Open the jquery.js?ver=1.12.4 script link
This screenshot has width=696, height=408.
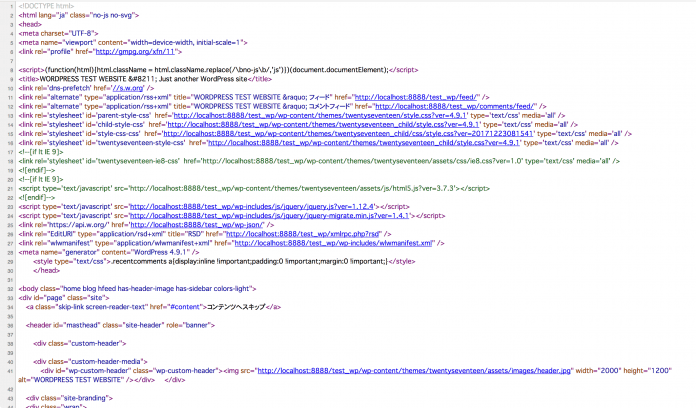(251, 206)
